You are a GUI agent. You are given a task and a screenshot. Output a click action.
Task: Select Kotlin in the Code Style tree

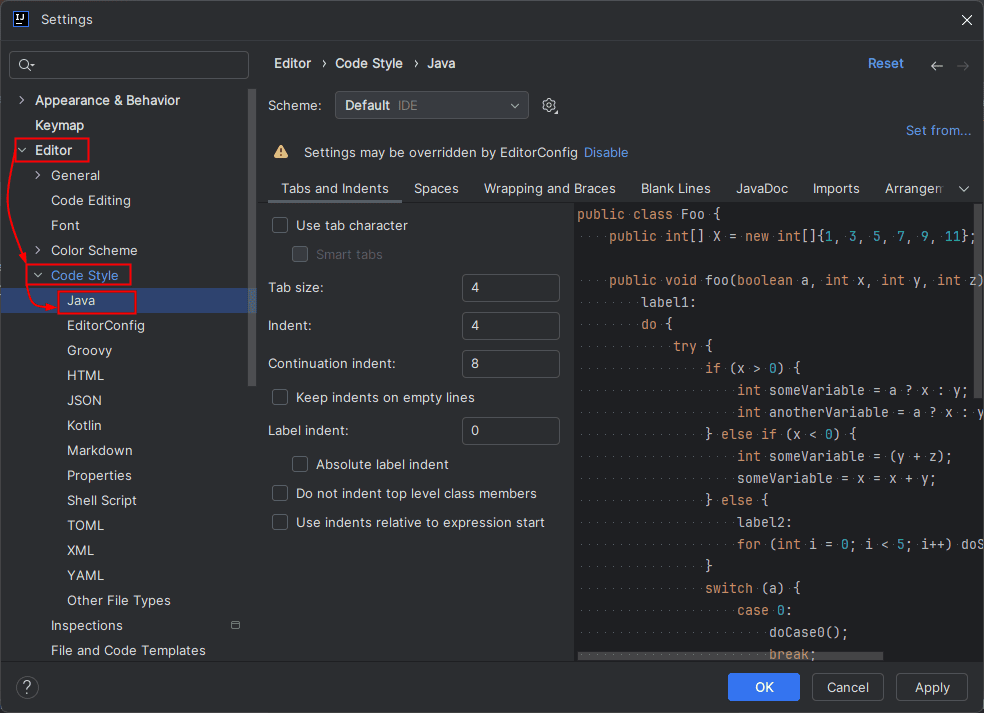point(84,426)
